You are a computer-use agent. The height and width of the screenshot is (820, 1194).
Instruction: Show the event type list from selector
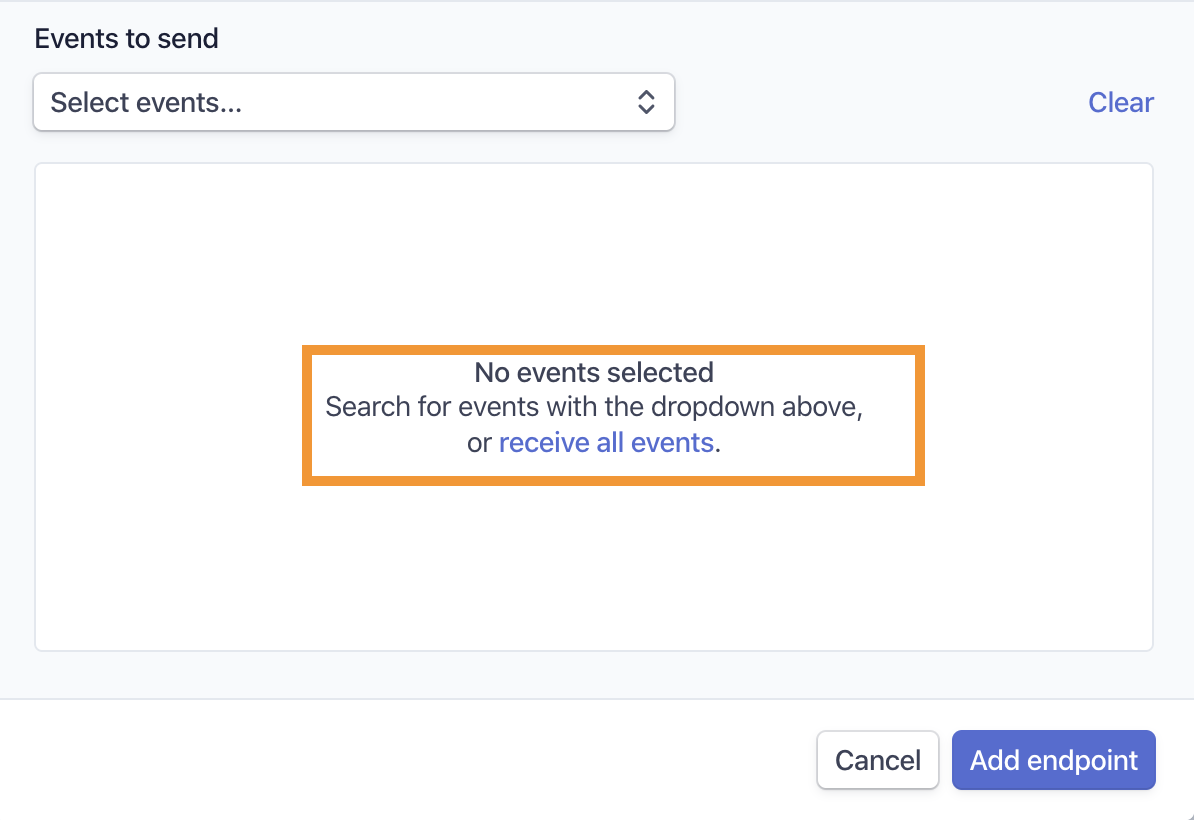[353, 102]
